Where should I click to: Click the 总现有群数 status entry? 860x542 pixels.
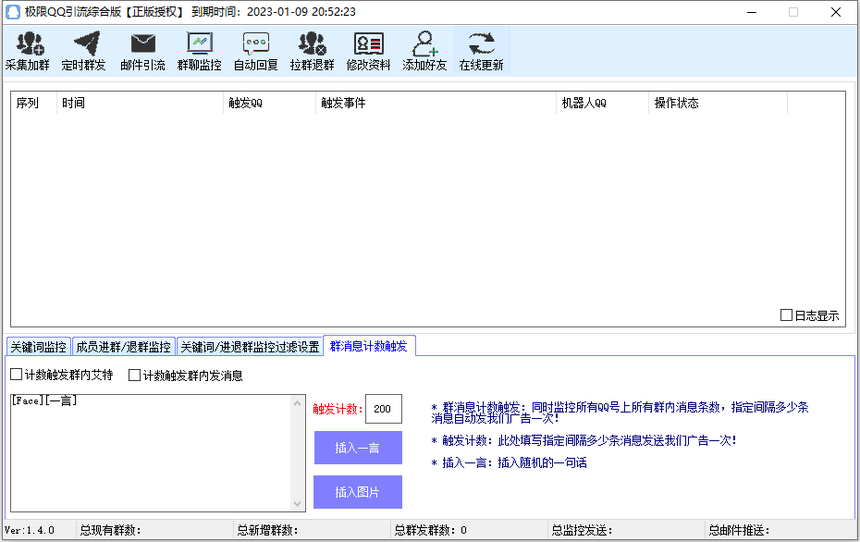[110, 530]
